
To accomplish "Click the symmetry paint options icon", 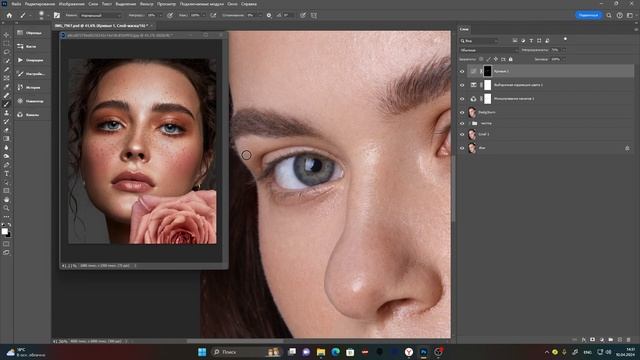I will [x=314, y=15].
